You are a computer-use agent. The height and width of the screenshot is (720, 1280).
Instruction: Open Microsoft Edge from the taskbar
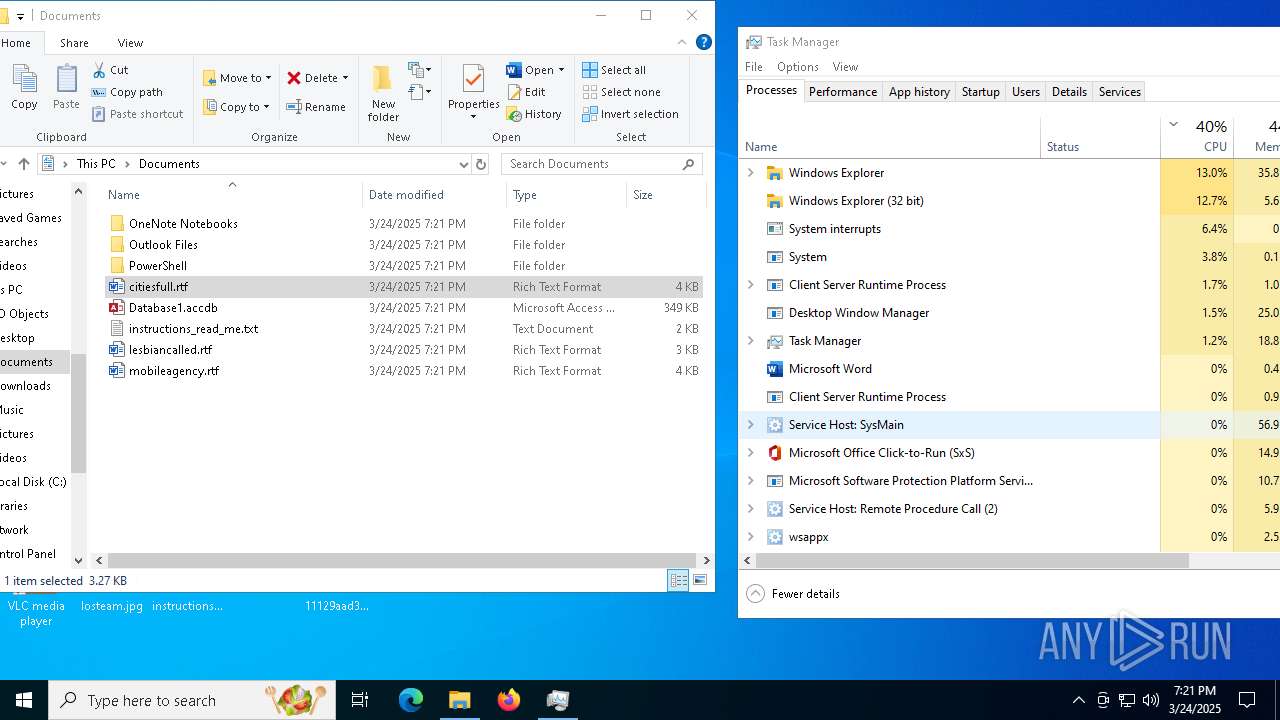(411, 700)
